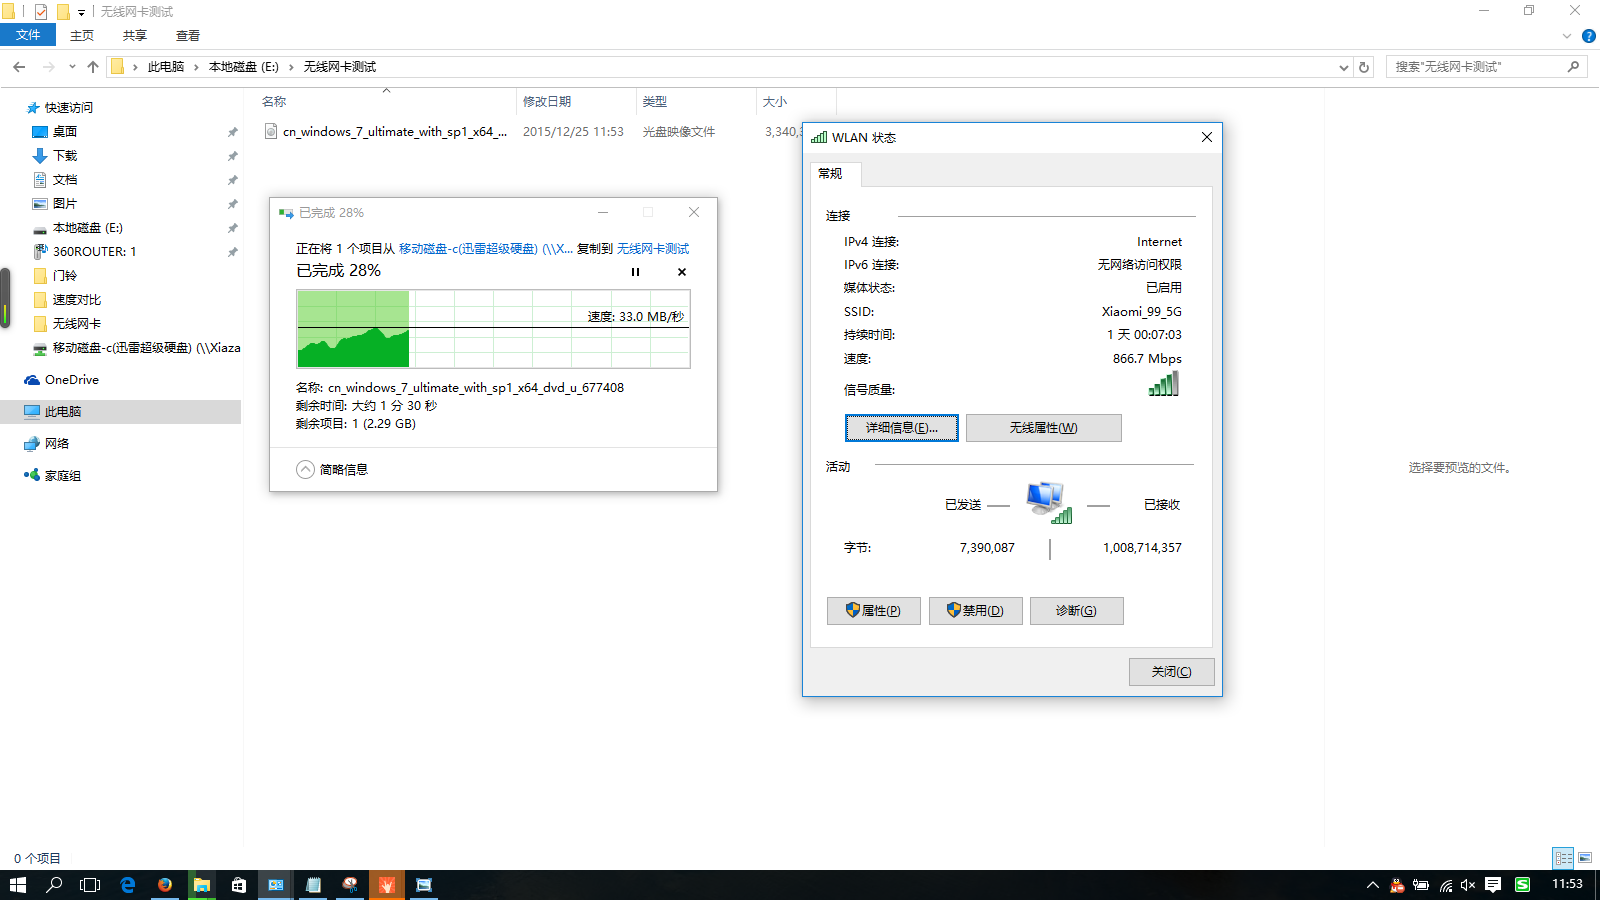
Task: Click the search box 搜索"无线网卡测试"
Action: 1485,67
